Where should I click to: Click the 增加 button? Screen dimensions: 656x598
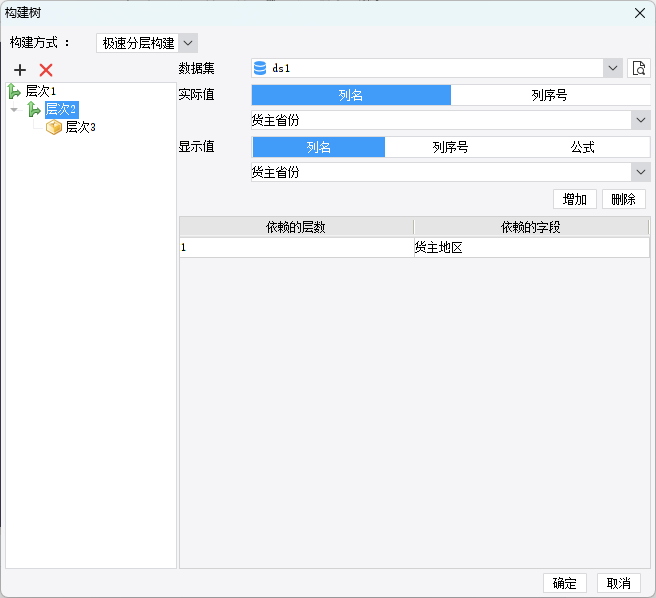coord(574,199)
